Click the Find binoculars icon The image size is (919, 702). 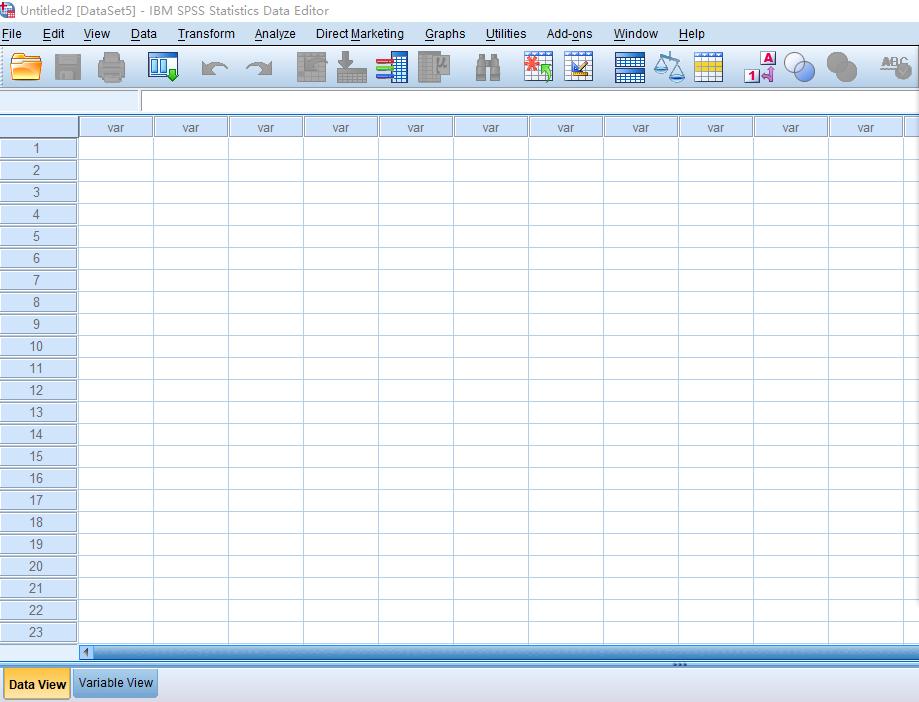[487, 68]
